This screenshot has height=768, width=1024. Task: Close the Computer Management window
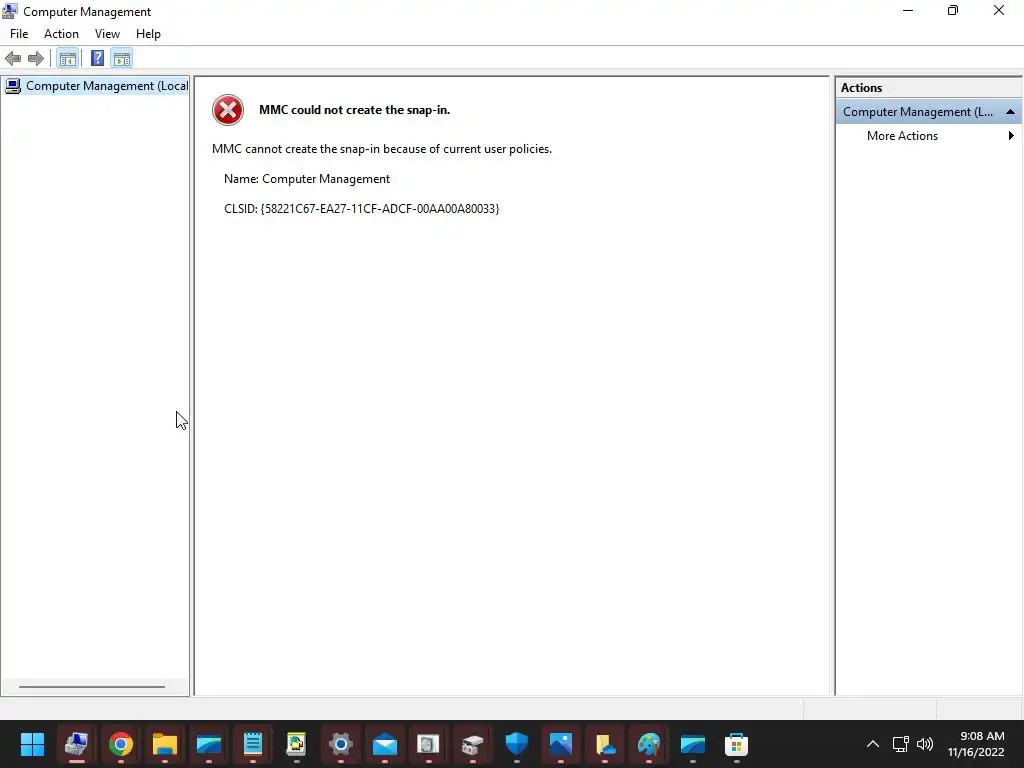[999, 10]
